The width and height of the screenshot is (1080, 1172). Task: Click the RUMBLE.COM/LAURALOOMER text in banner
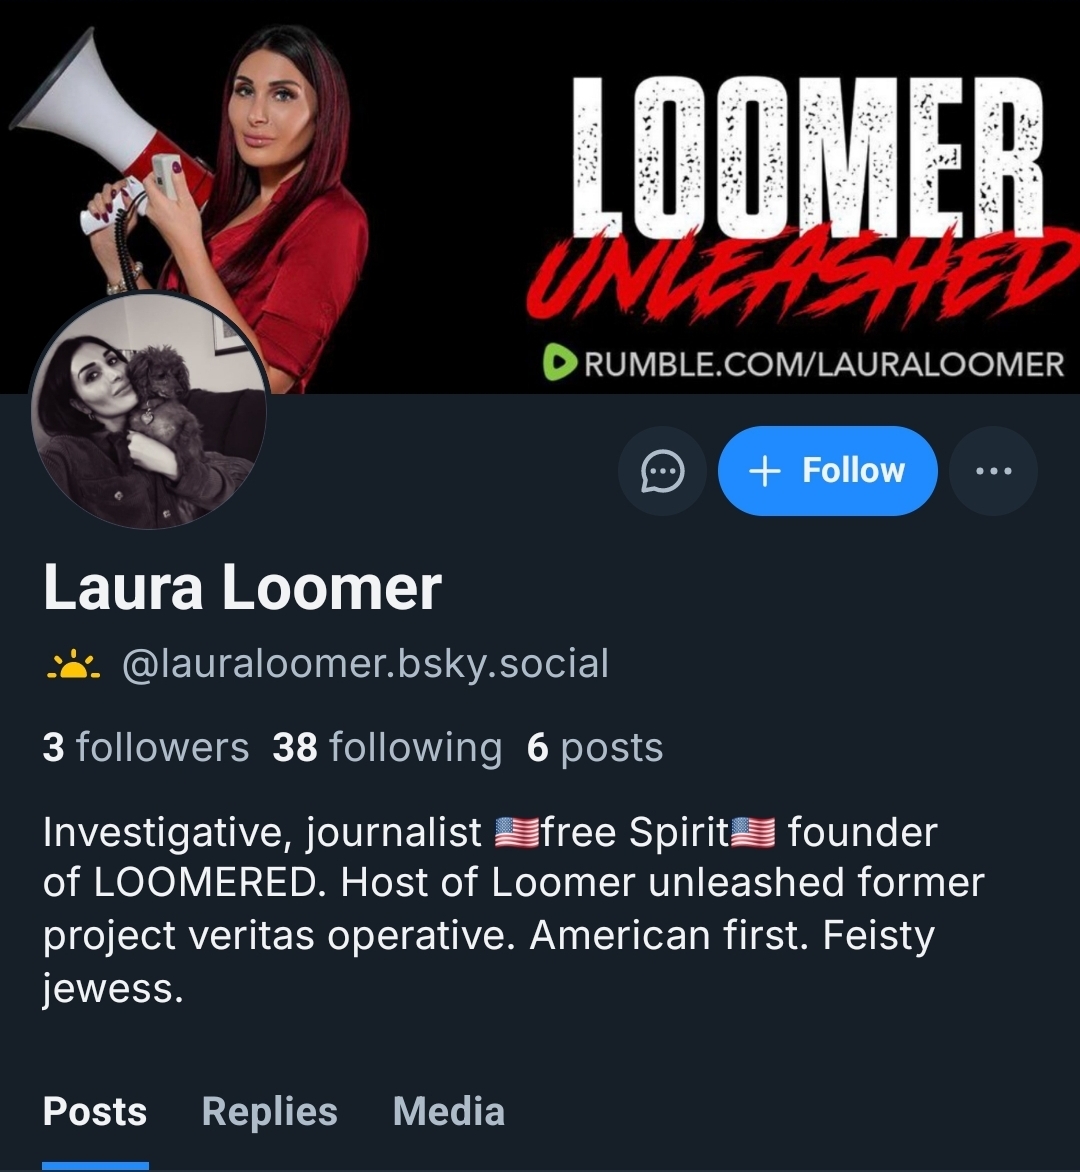click(x=824, y=364)
